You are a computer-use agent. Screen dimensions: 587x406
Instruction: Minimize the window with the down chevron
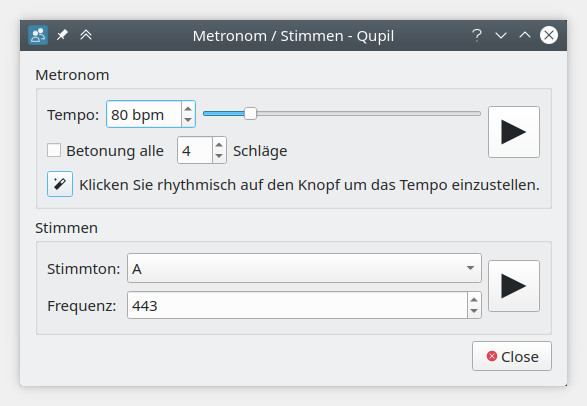(x=501, y=36)
